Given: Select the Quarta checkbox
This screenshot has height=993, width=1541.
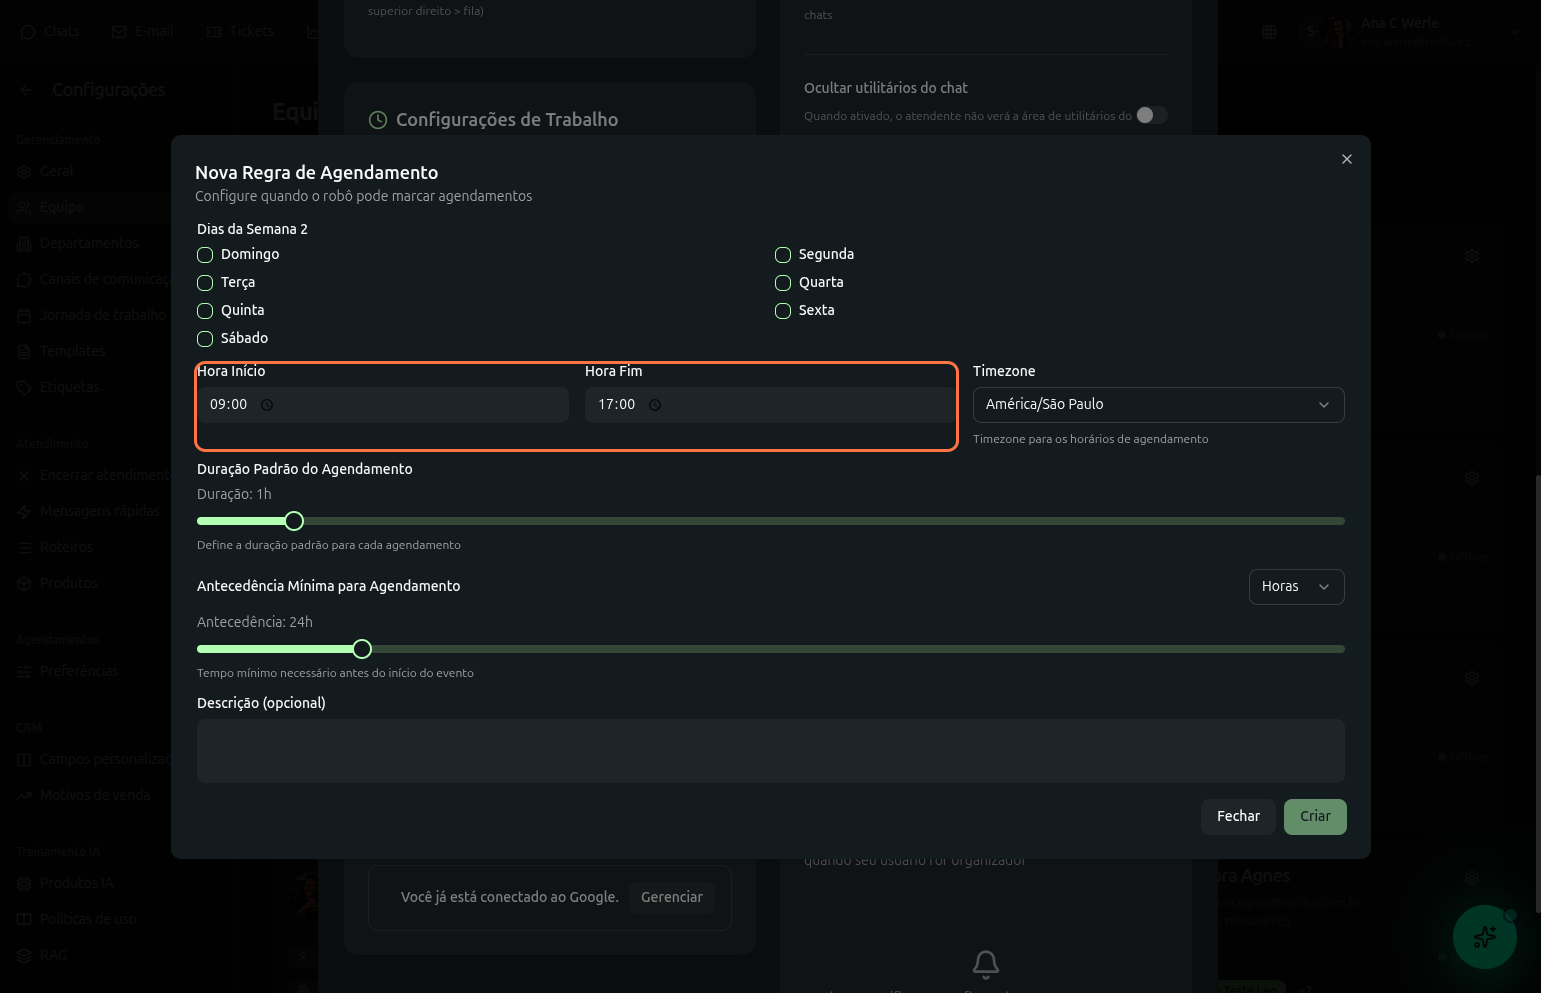Looking at the screenshot, I should click(x=783, y=283).
